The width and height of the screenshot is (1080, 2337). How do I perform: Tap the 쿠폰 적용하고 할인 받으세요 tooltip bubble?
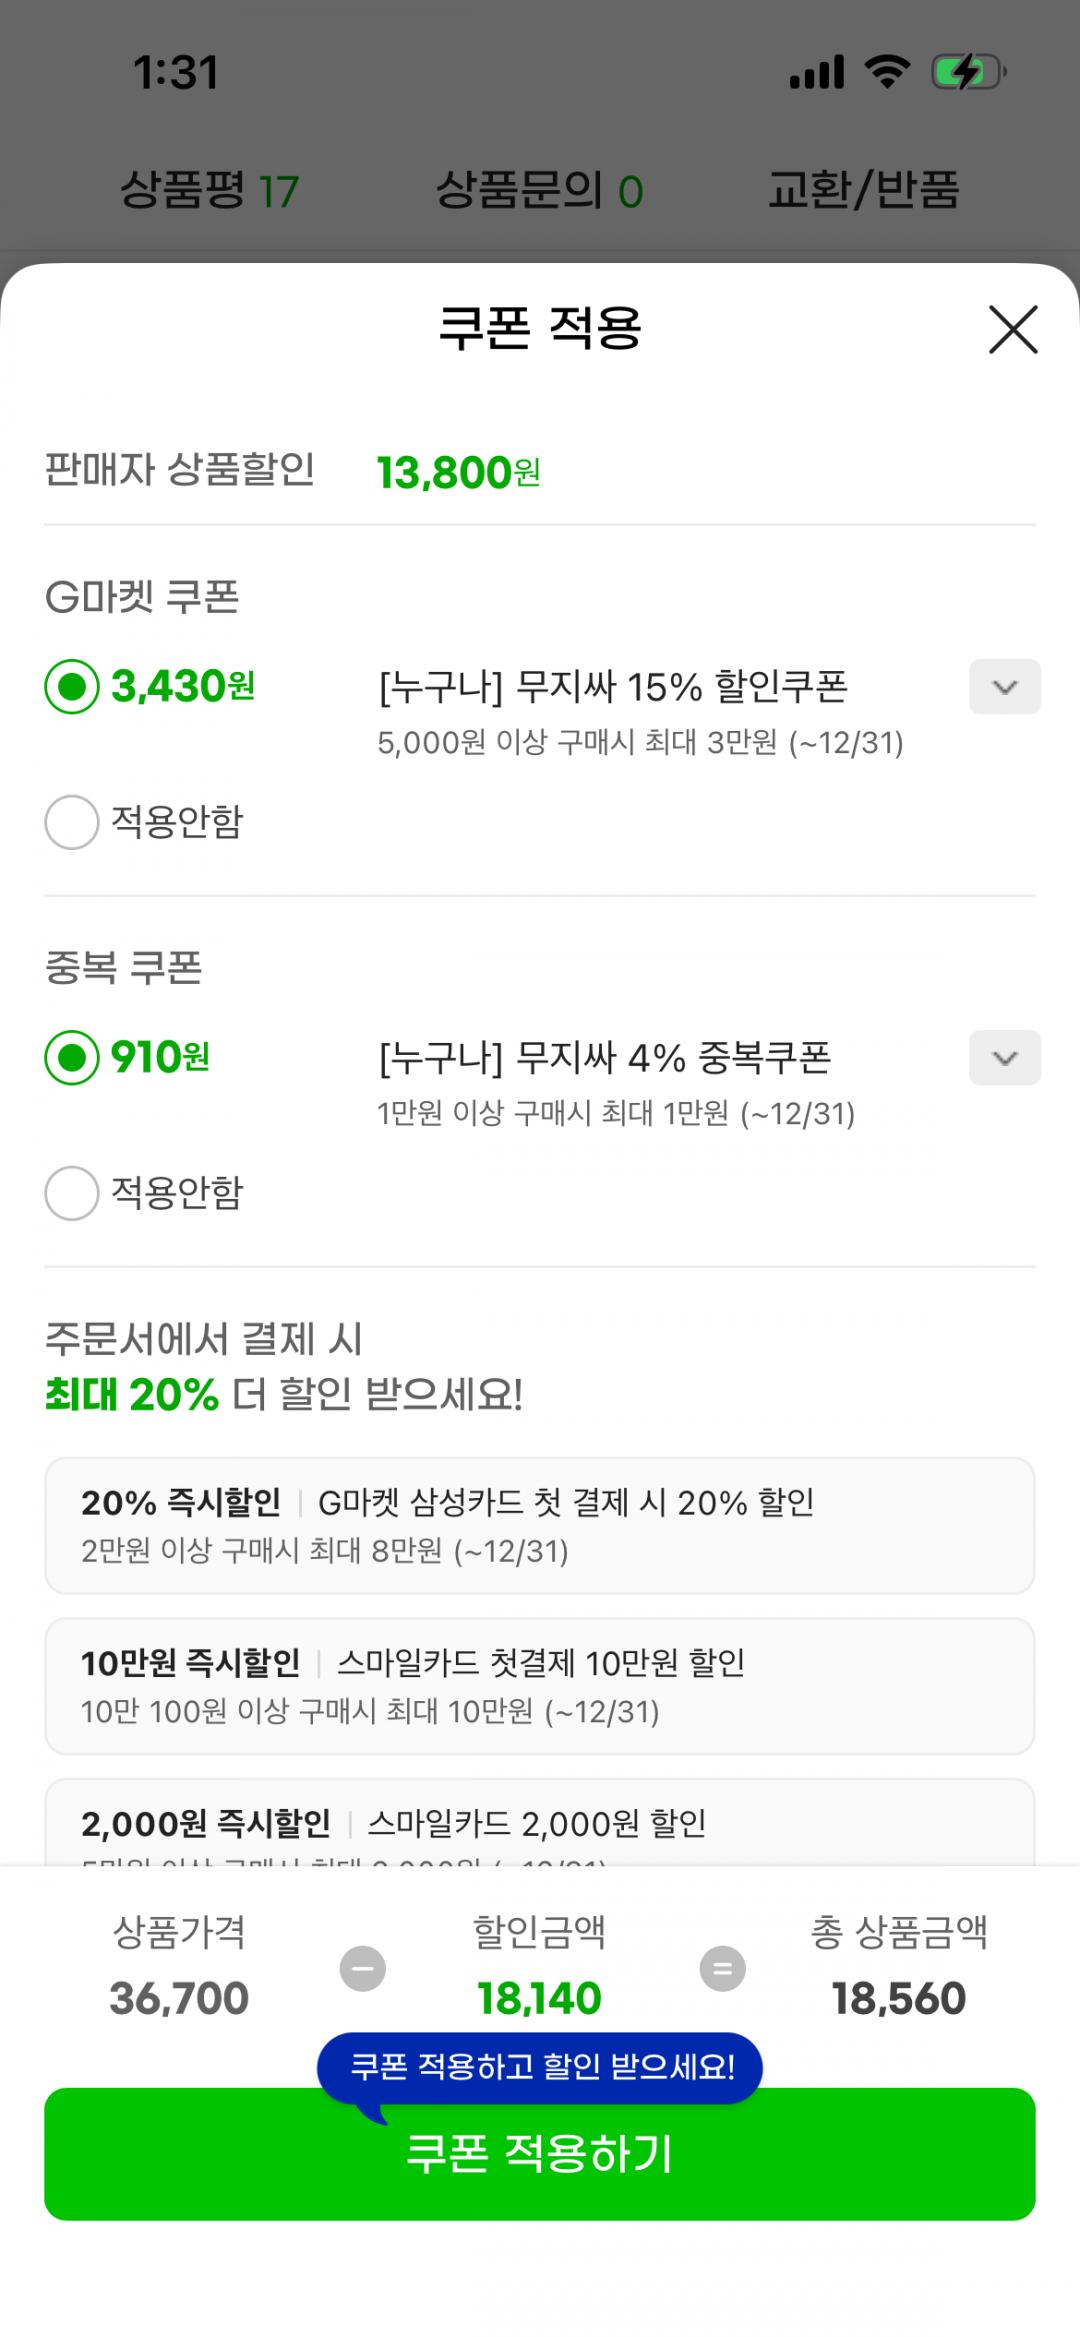(x=541, y=2066)
